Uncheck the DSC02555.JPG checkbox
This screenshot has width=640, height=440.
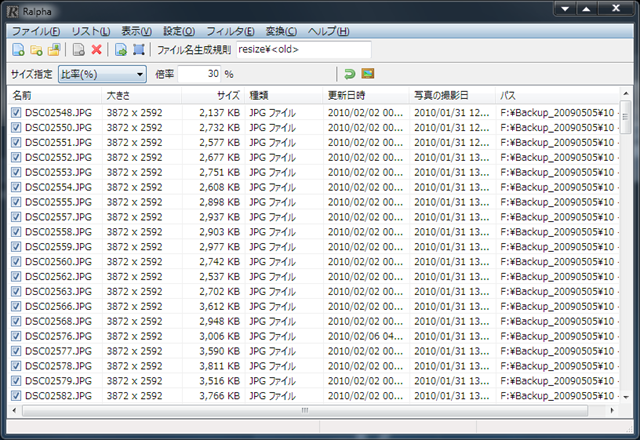tap(16, 202)
